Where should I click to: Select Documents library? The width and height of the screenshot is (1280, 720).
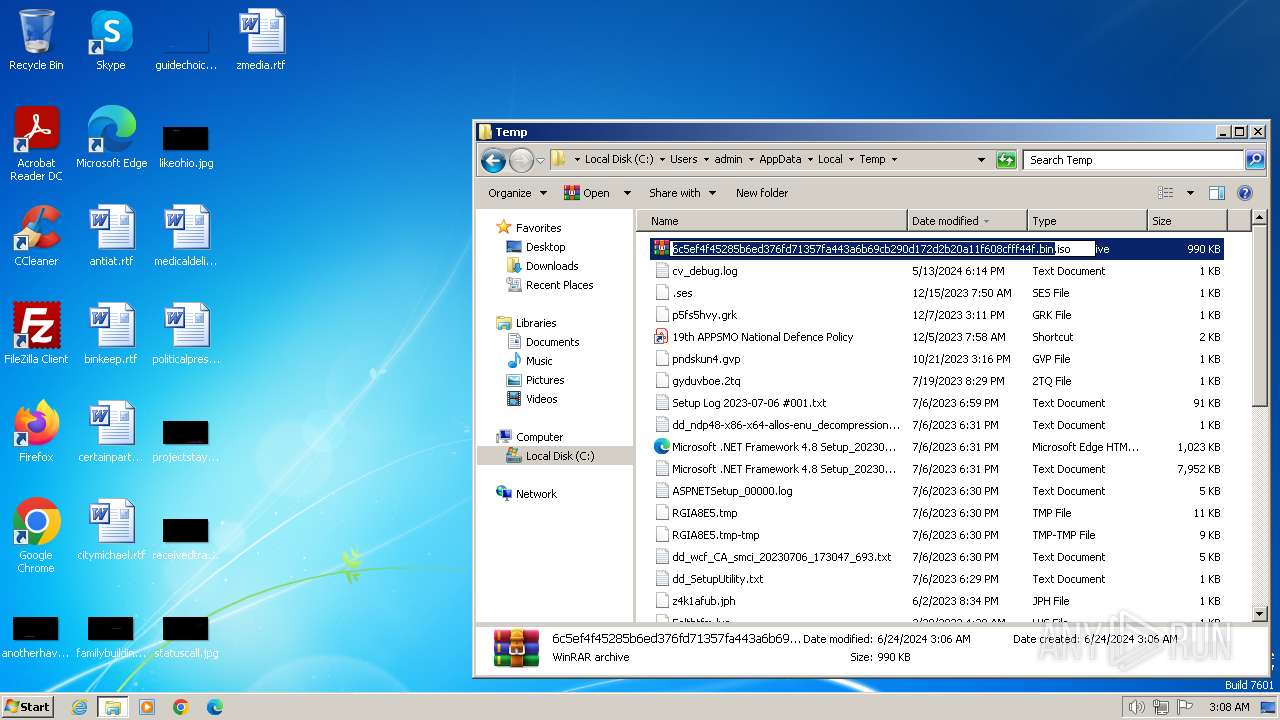tap(552, 342)
